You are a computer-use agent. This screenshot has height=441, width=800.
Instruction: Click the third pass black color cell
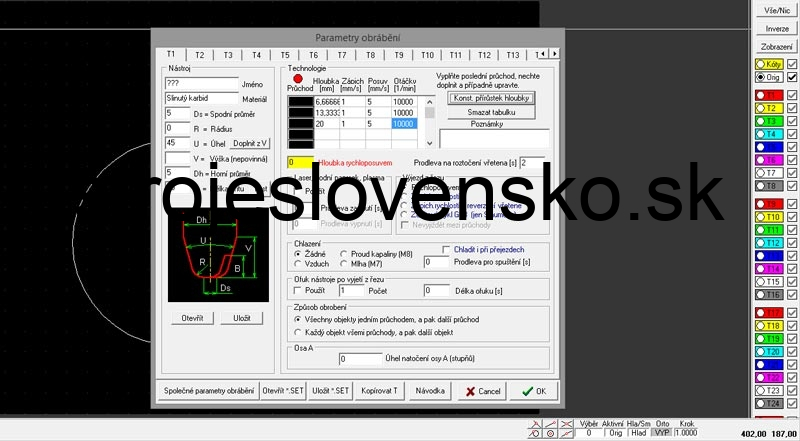tap(301, 124)
